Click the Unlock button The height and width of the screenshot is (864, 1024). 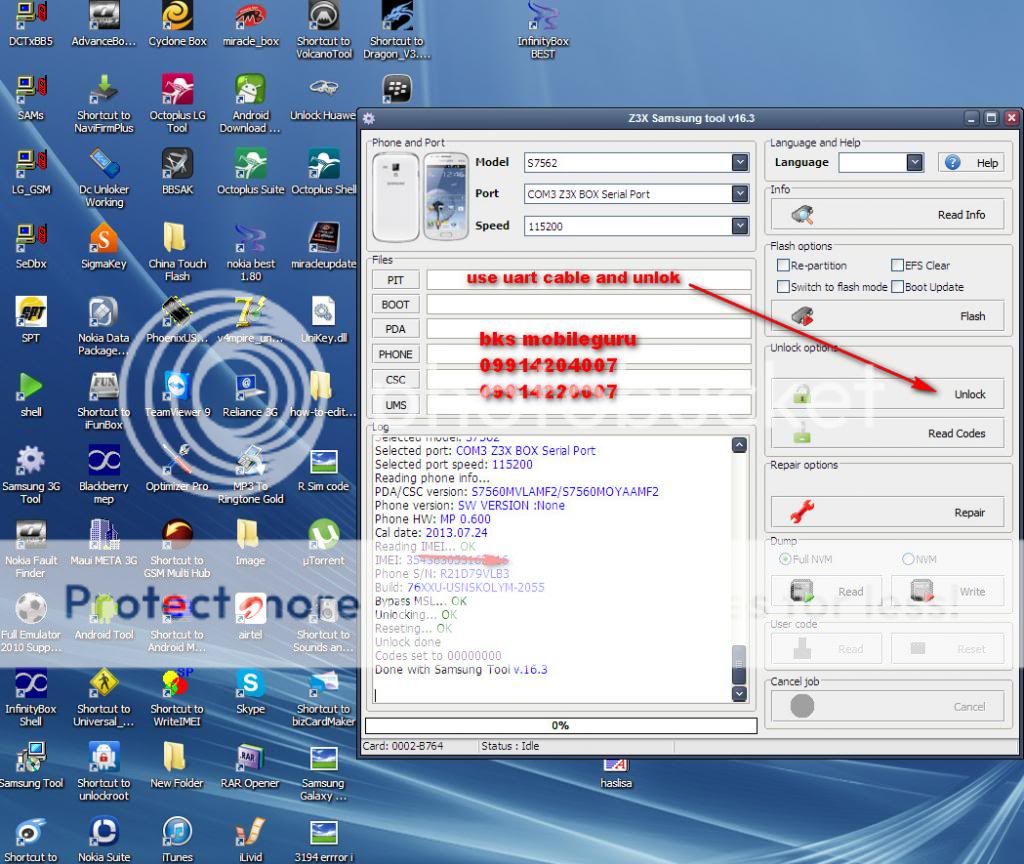pos(886,394)
